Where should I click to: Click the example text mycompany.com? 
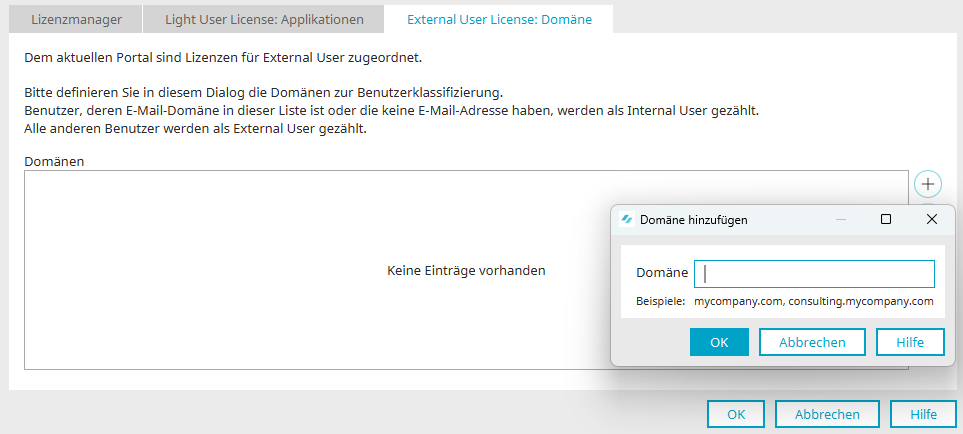click(x=739, y=301)
